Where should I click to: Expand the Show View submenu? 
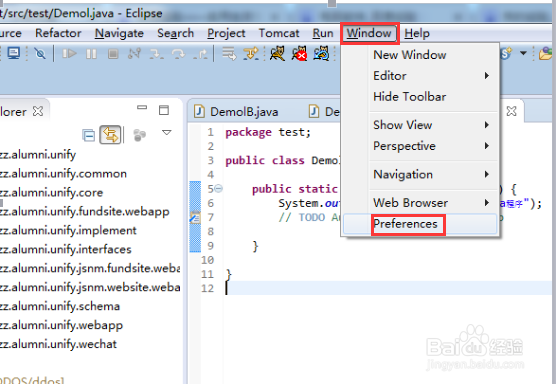point(420,125)
